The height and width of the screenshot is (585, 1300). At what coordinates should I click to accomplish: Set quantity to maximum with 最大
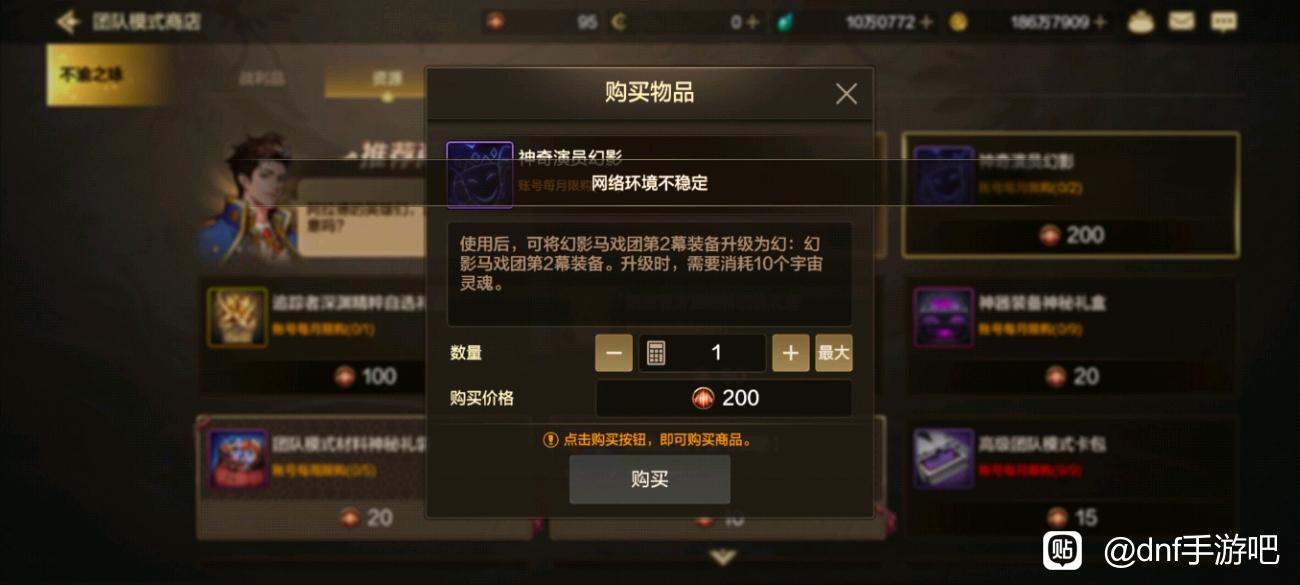[834, 353]
